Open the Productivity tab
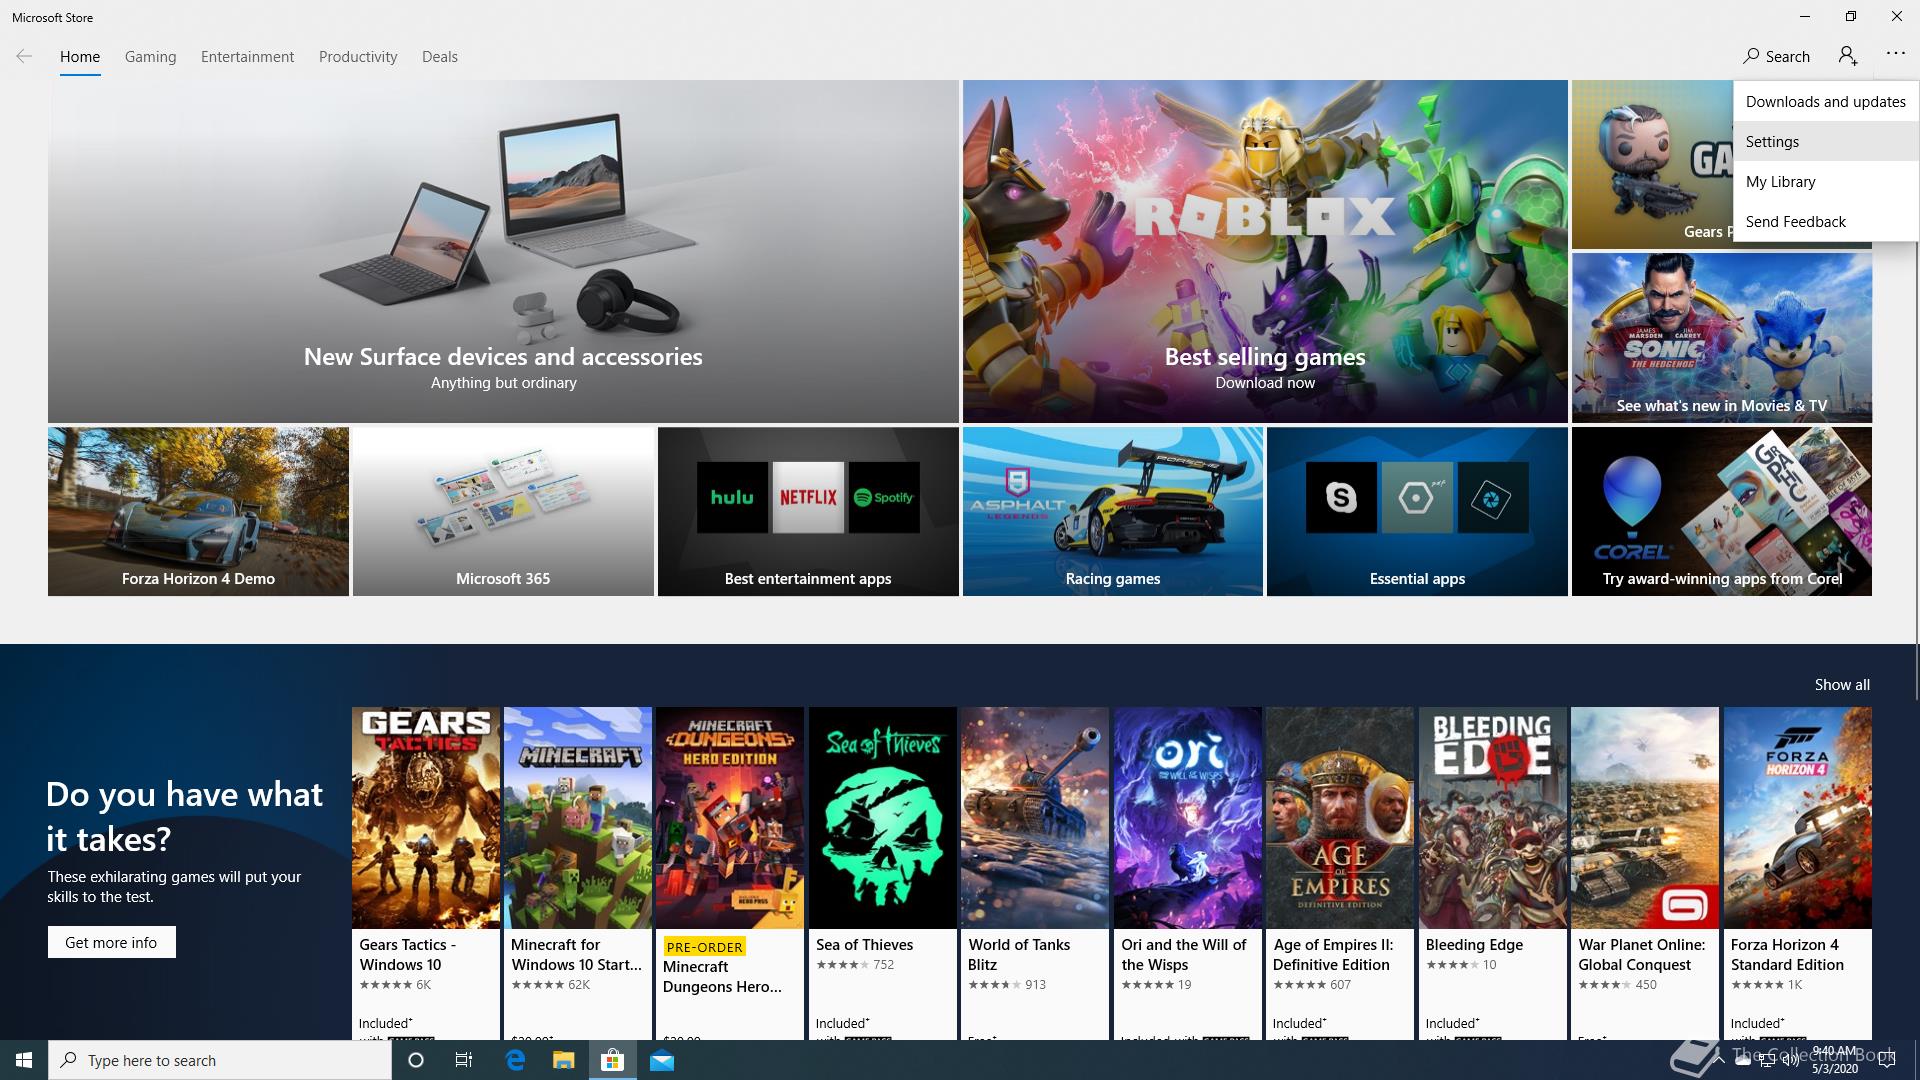The height and width of the screenshot is (1080, 1920). (358, 57)
